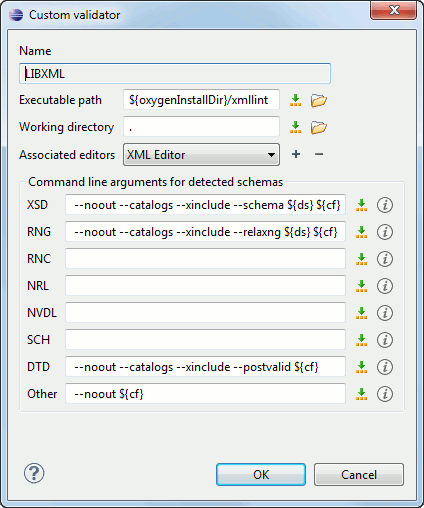
Task: Remove associated editor with minus icon
Action: click(319, 154)
